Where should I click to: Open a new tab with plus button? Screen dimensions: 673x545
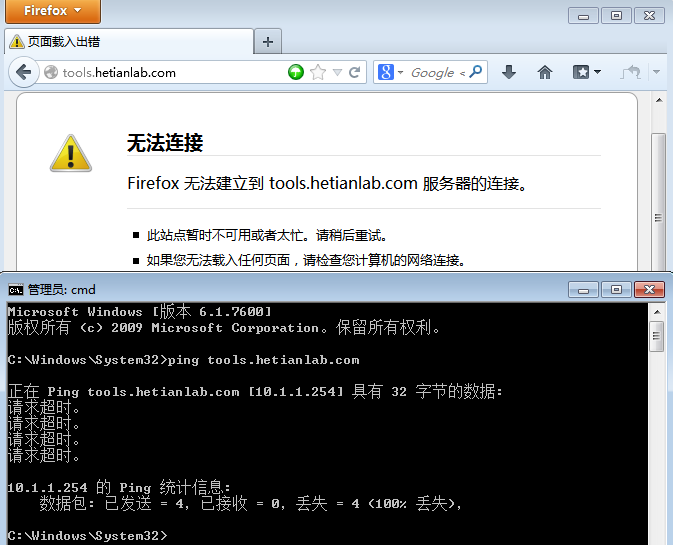268,42
